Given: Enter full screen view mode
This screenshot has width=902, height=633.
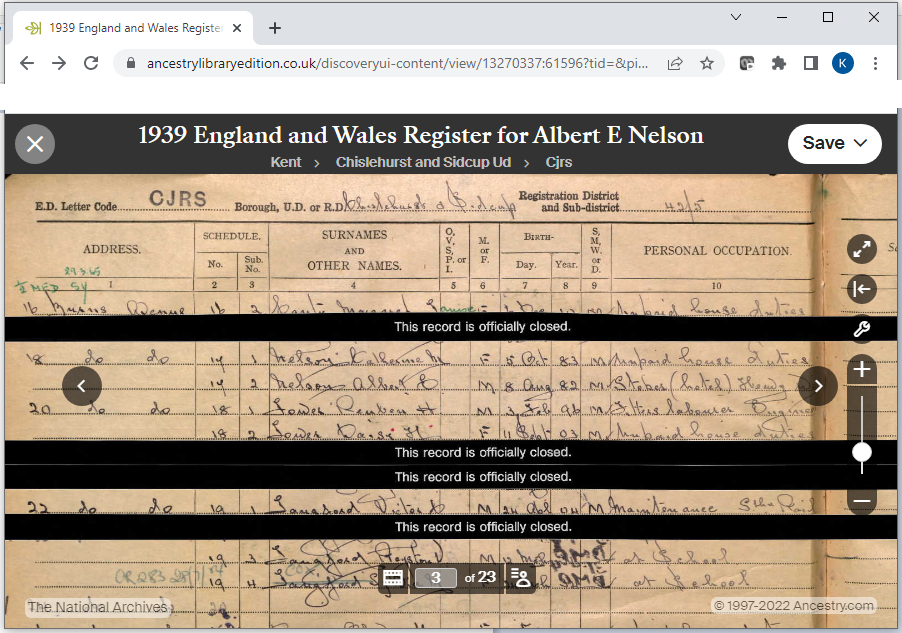Looking at the screenshot, I should click(861, 249).
